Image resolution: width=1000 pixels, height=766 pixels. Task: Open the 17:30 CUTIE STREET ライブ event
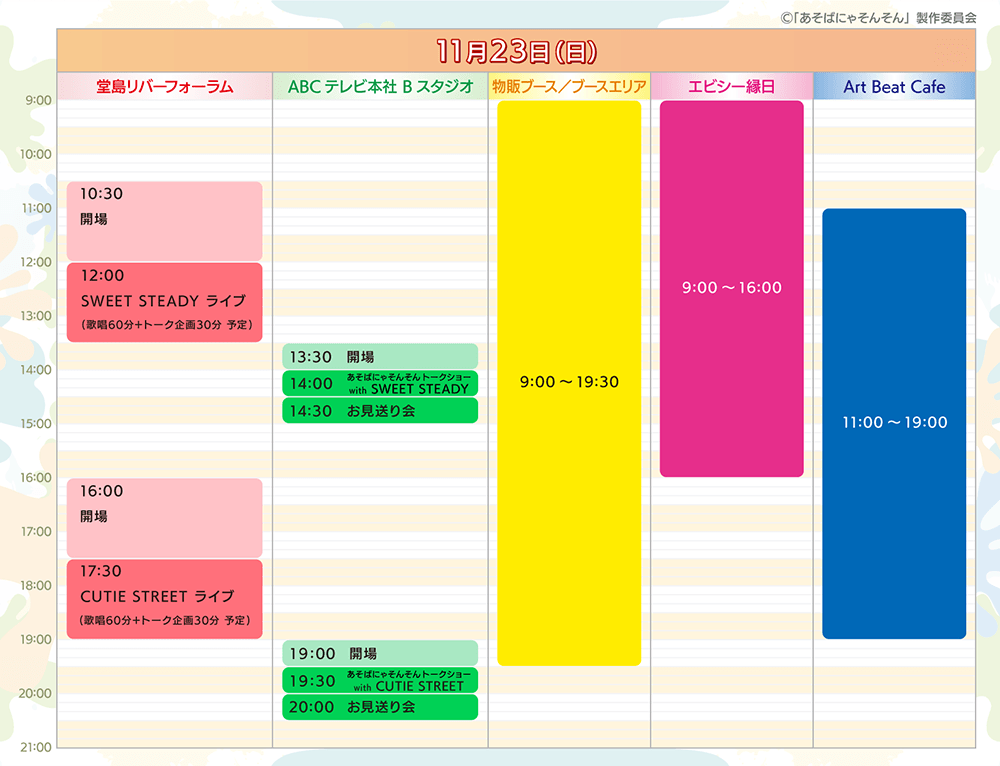click(x=165, y=598)
